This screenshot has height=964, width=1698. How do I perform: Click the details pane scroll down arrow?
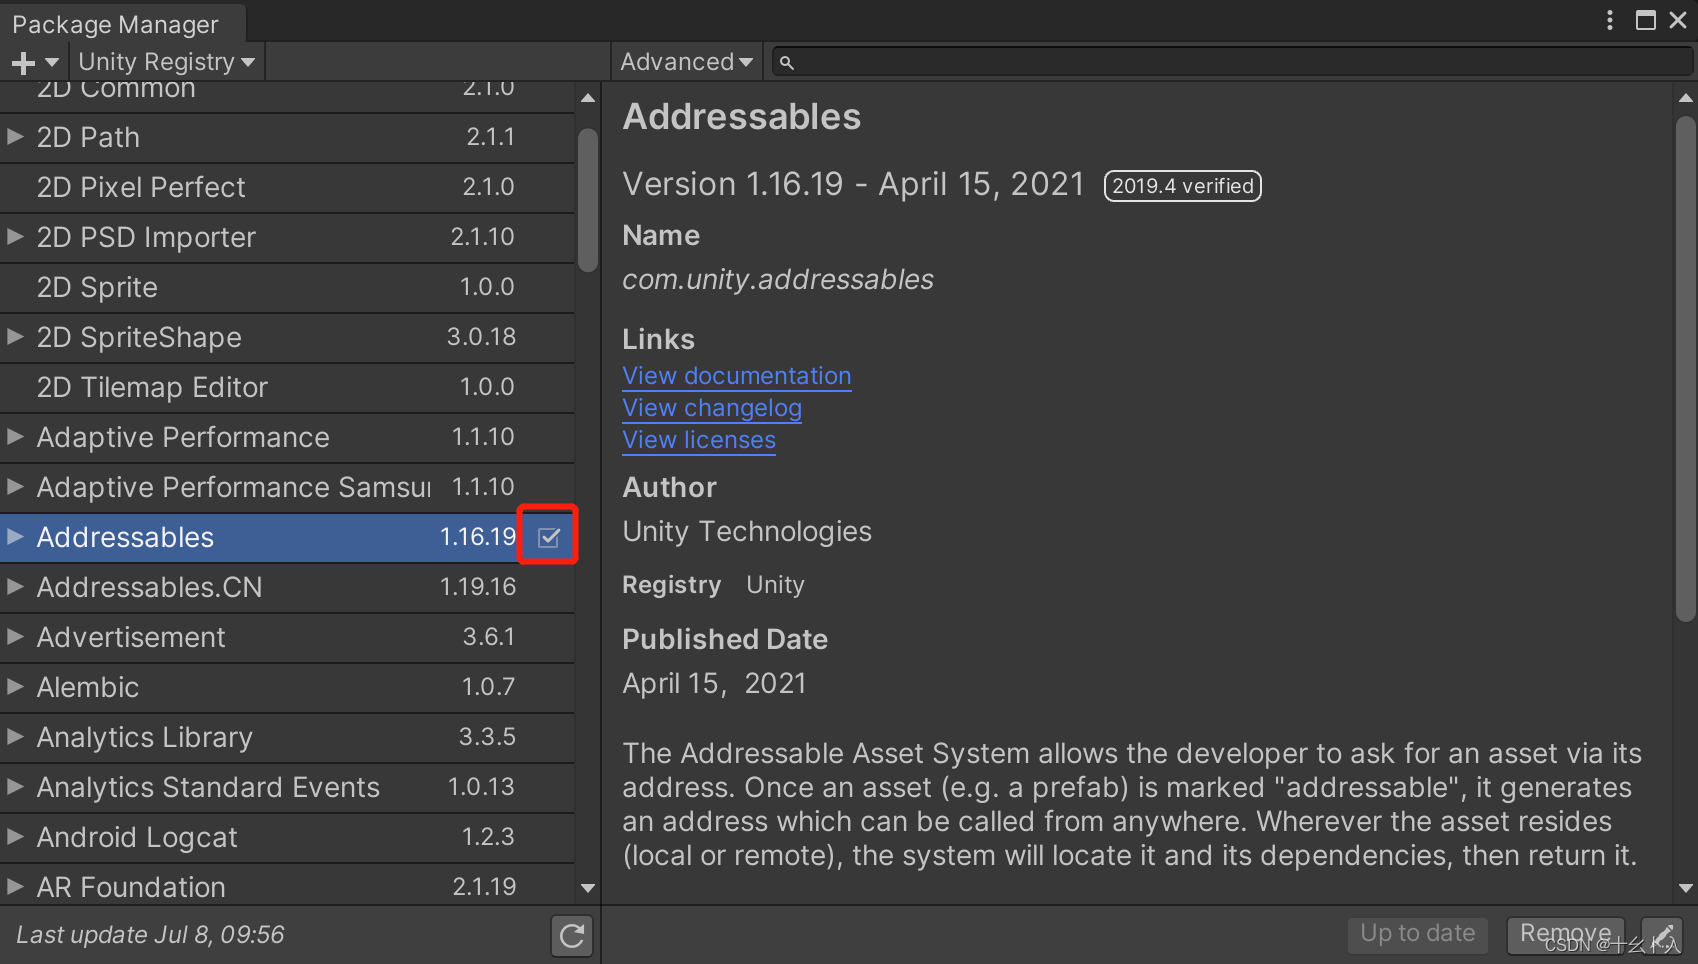[x=1686, y=888]
